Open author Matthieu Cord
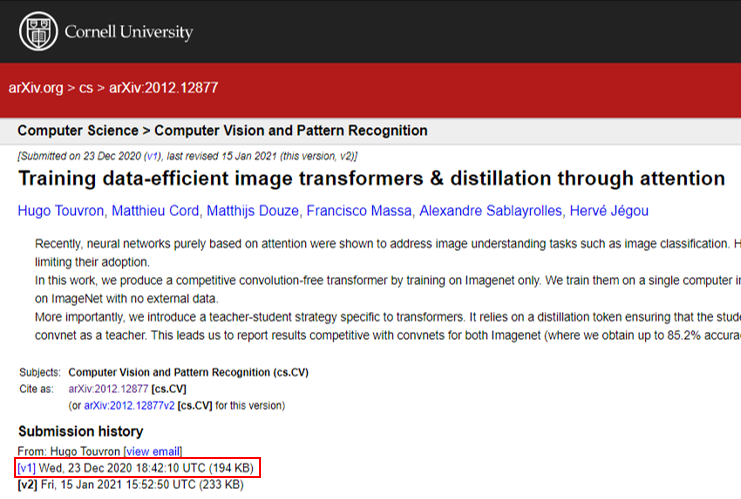 click(155, 211)
